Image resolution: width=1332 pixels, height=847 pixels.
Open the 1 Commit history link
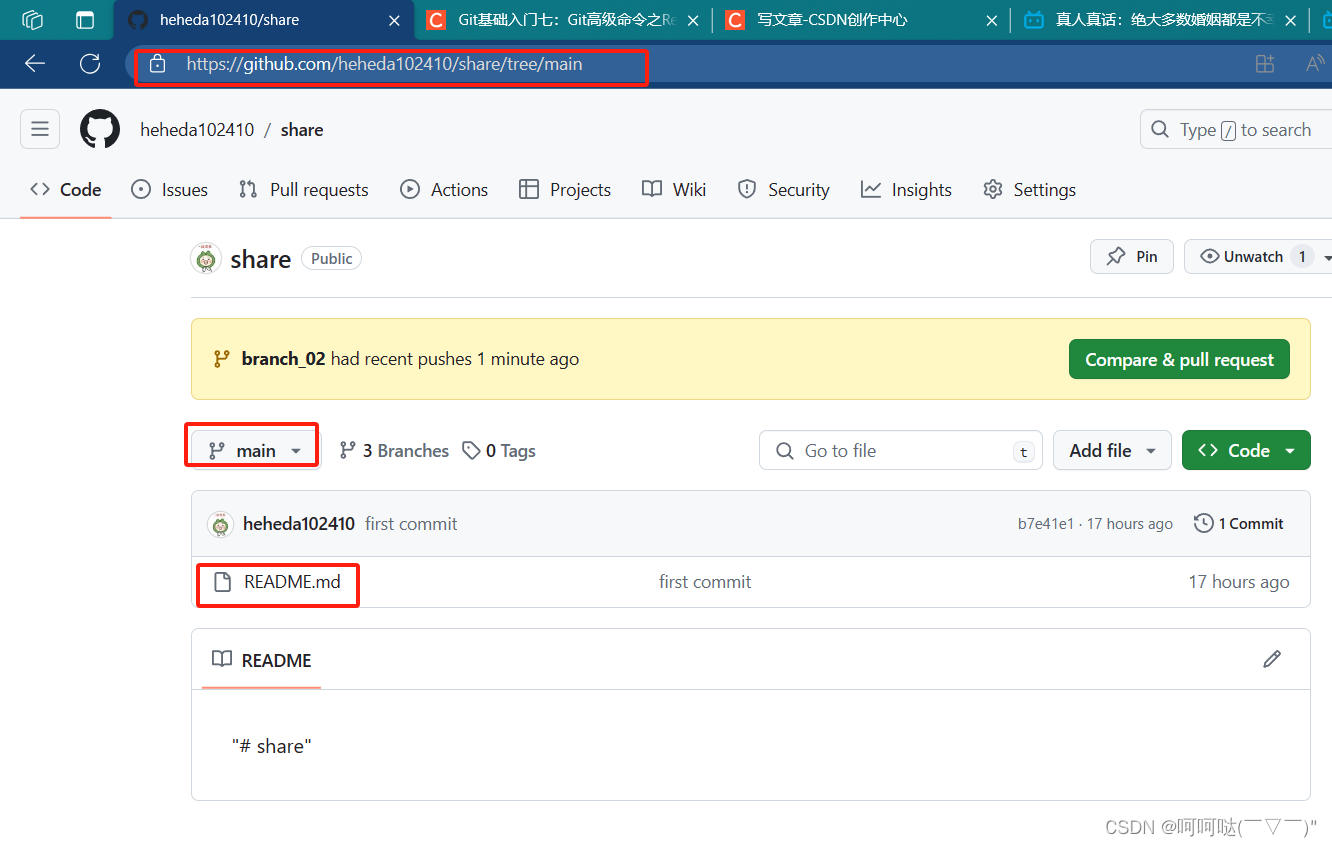coord(1239,523)
